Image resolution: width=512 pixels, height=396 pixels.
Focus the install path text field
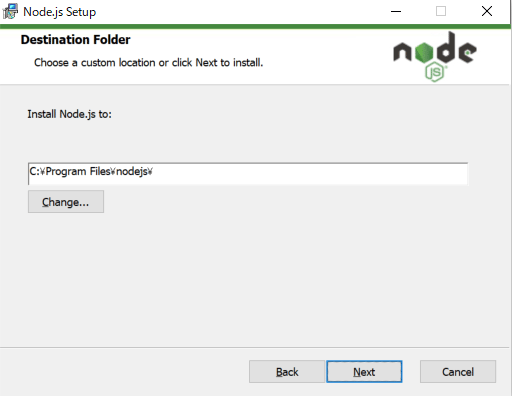tap(248, 174)
